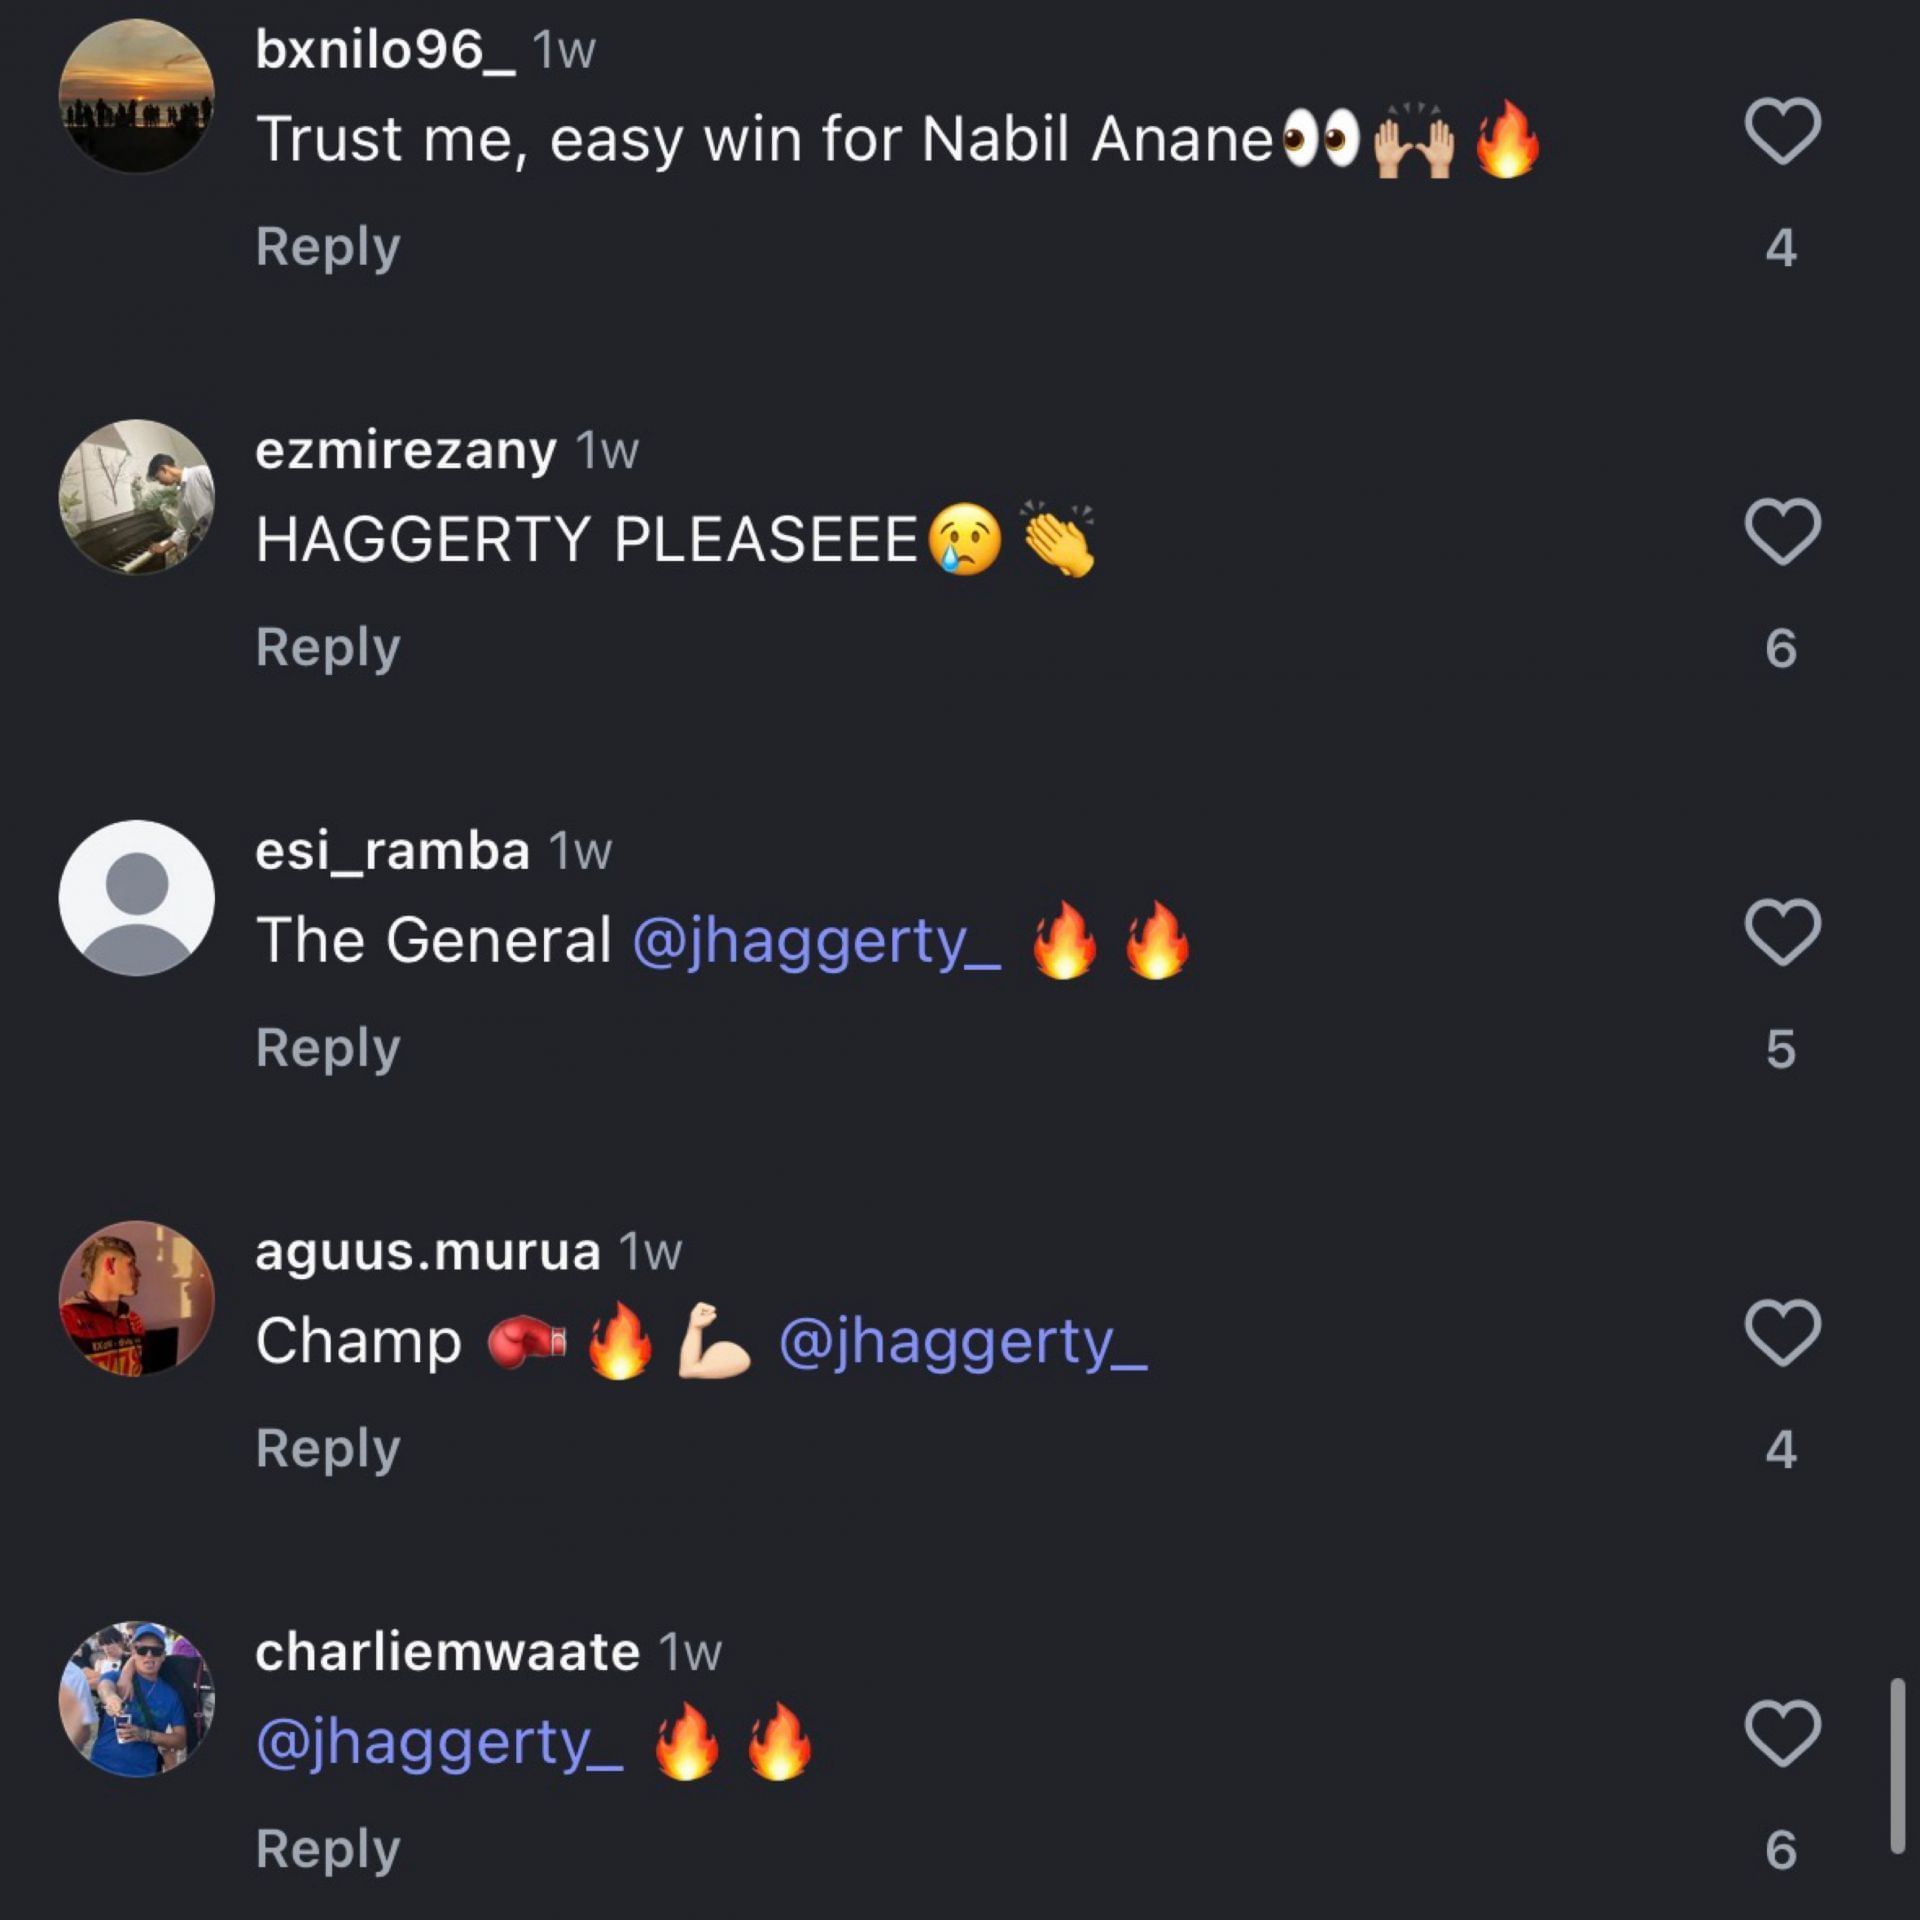This screenshot has height=1920, width=1920.
Task: Tap the heart on esi_ramba's comment
Action: click(1782, 932)
